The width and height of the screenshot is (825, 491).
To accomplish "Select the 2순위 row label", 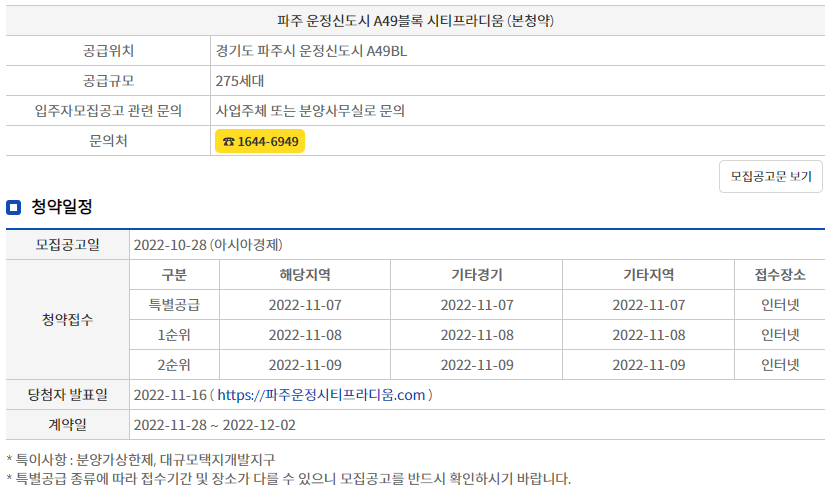I will coord(174,365).
